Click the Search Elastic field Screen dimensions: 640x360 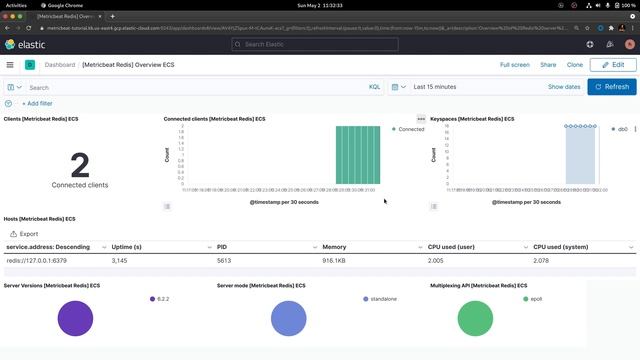pyautogui.click(x=315, y=44)
